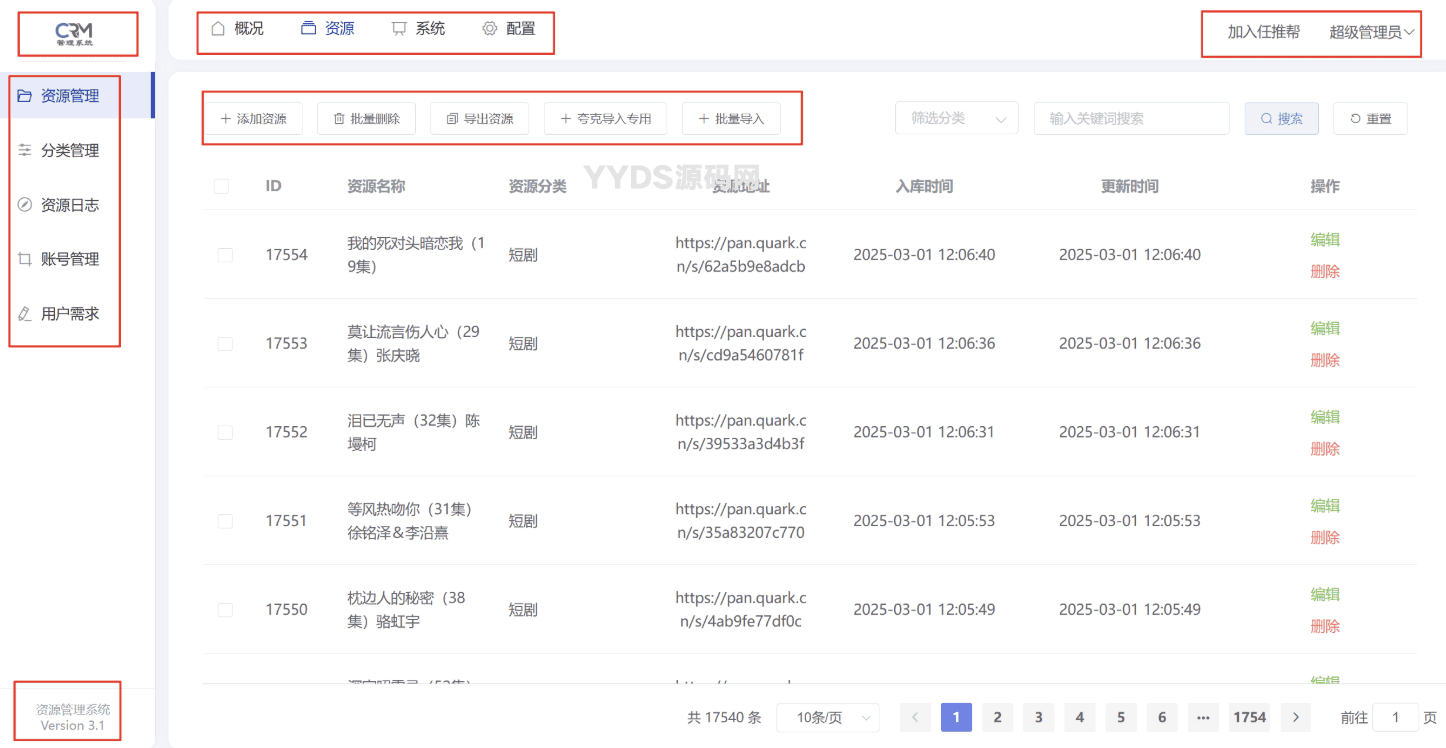Click the 导出资源 button
The width and height of the screenshot is (1446, 748).
point(480,118)
